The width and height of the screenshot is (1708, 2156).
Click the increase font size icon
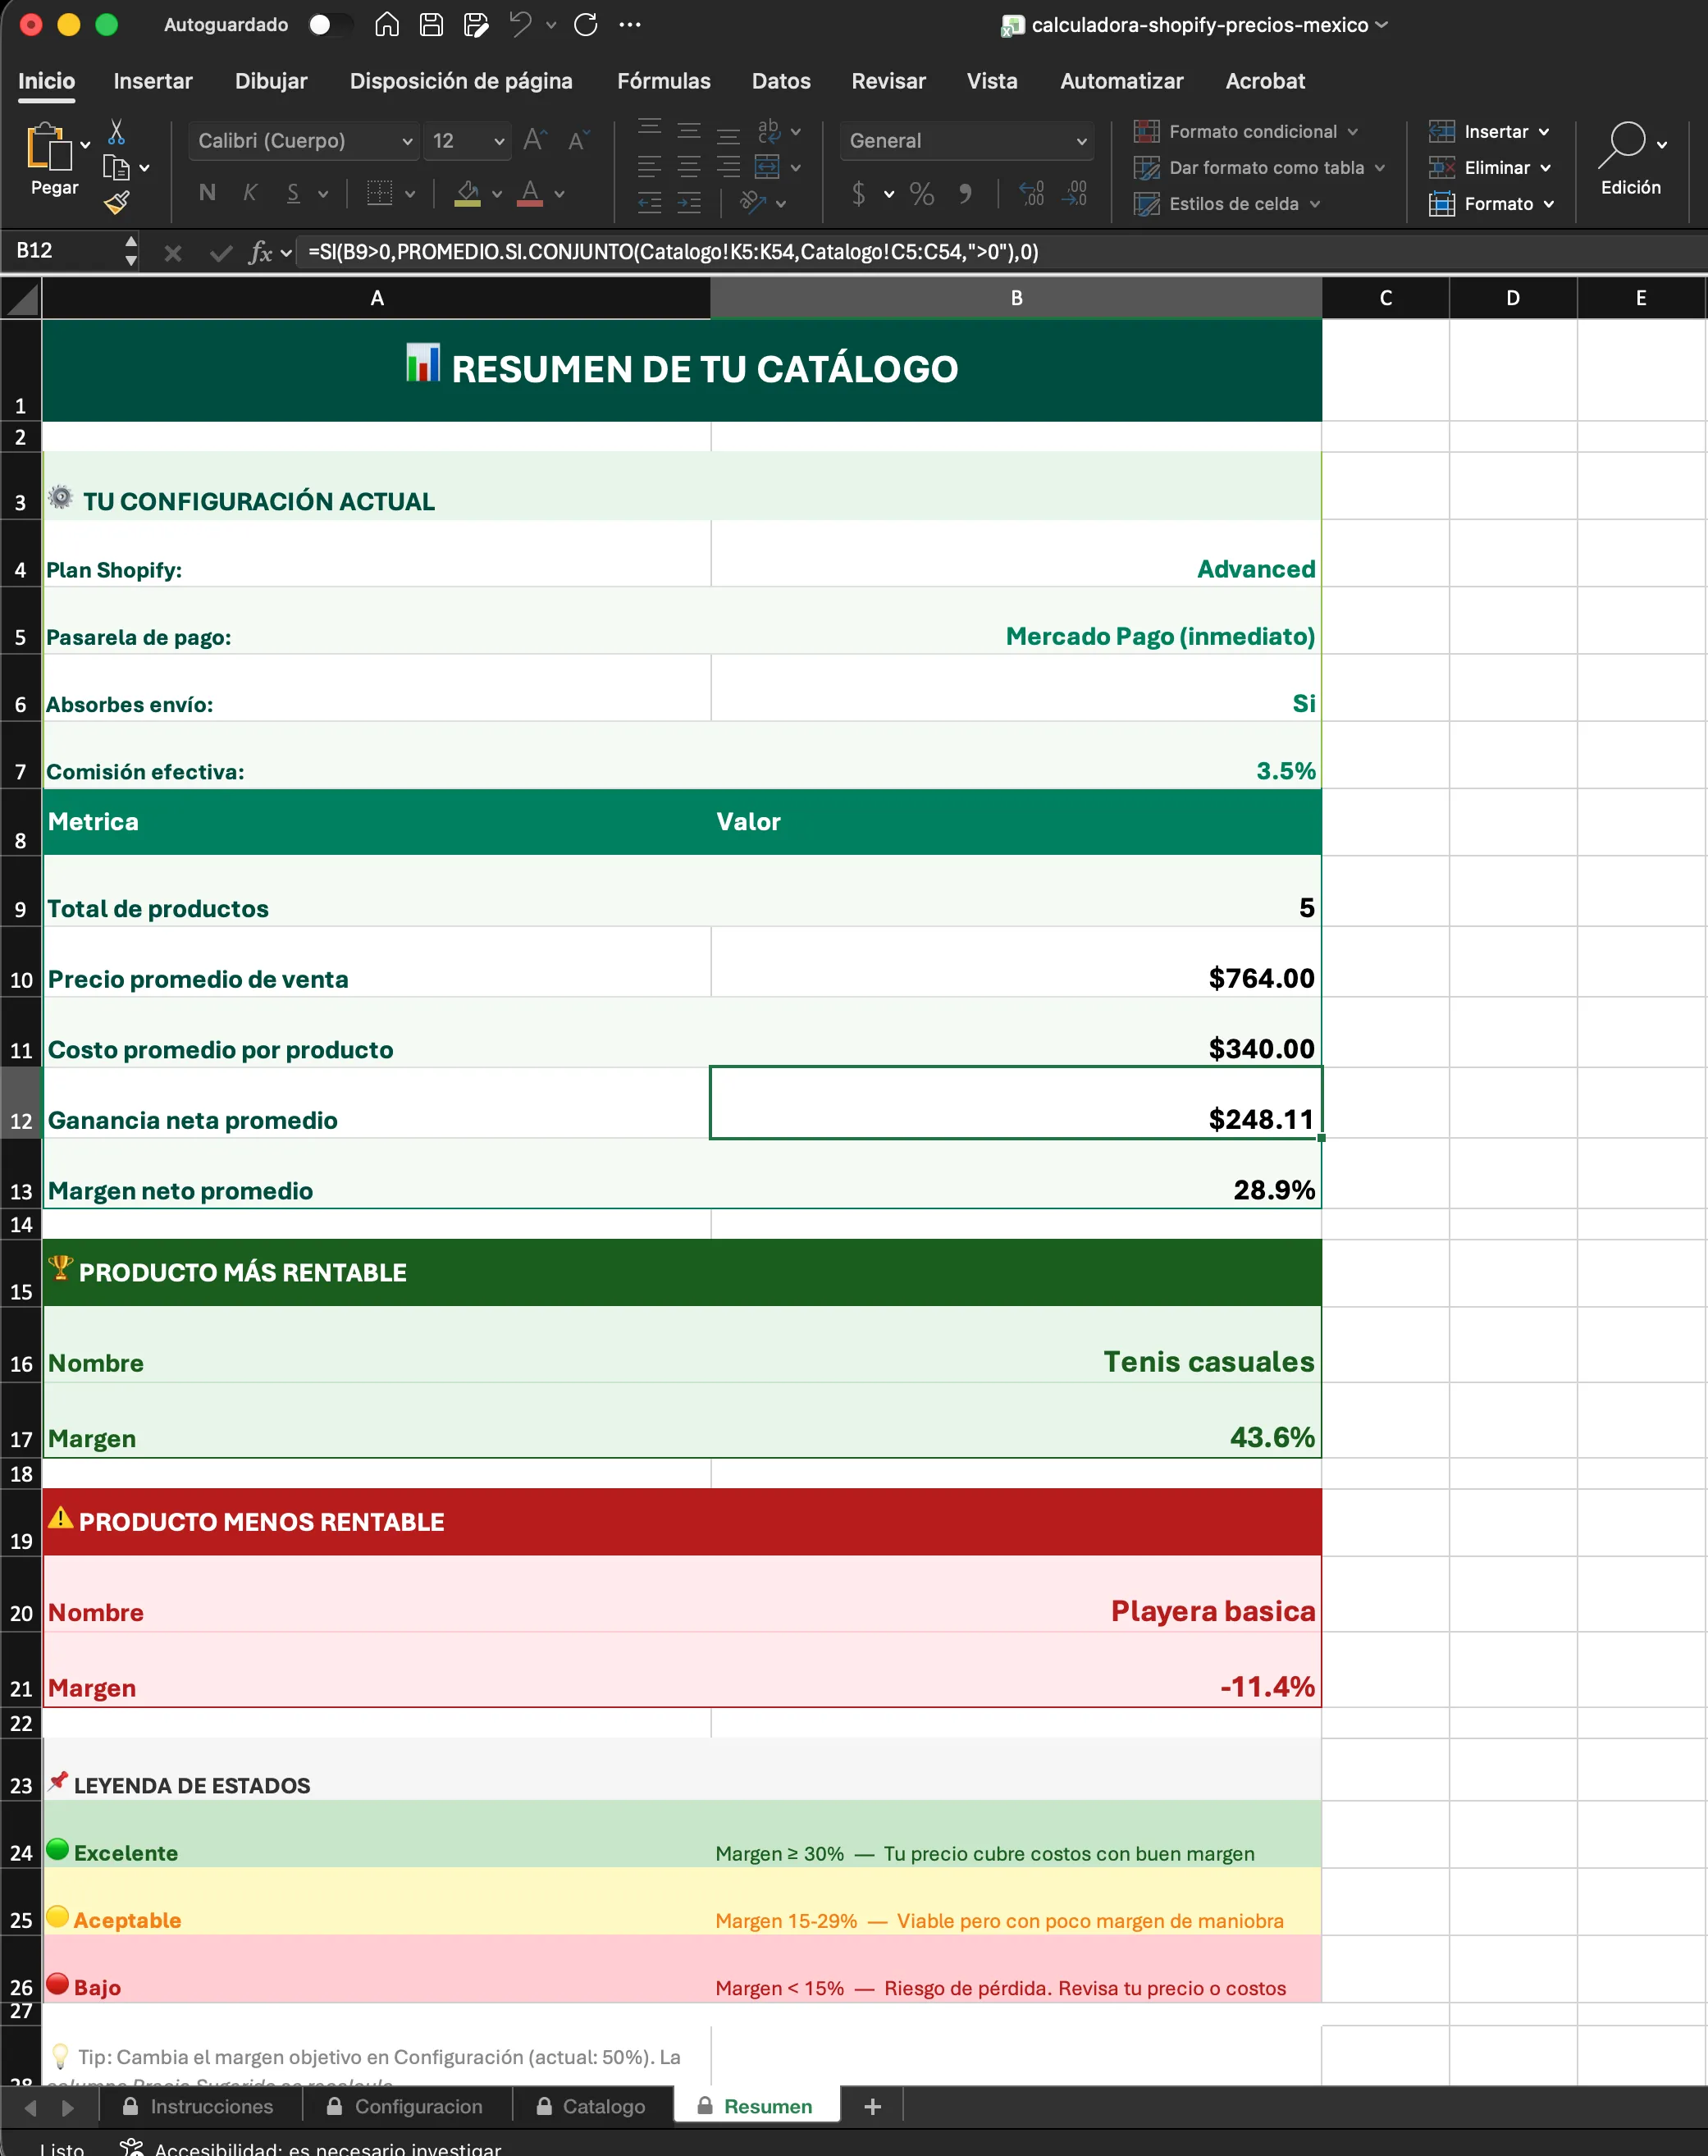coord(535,141)
